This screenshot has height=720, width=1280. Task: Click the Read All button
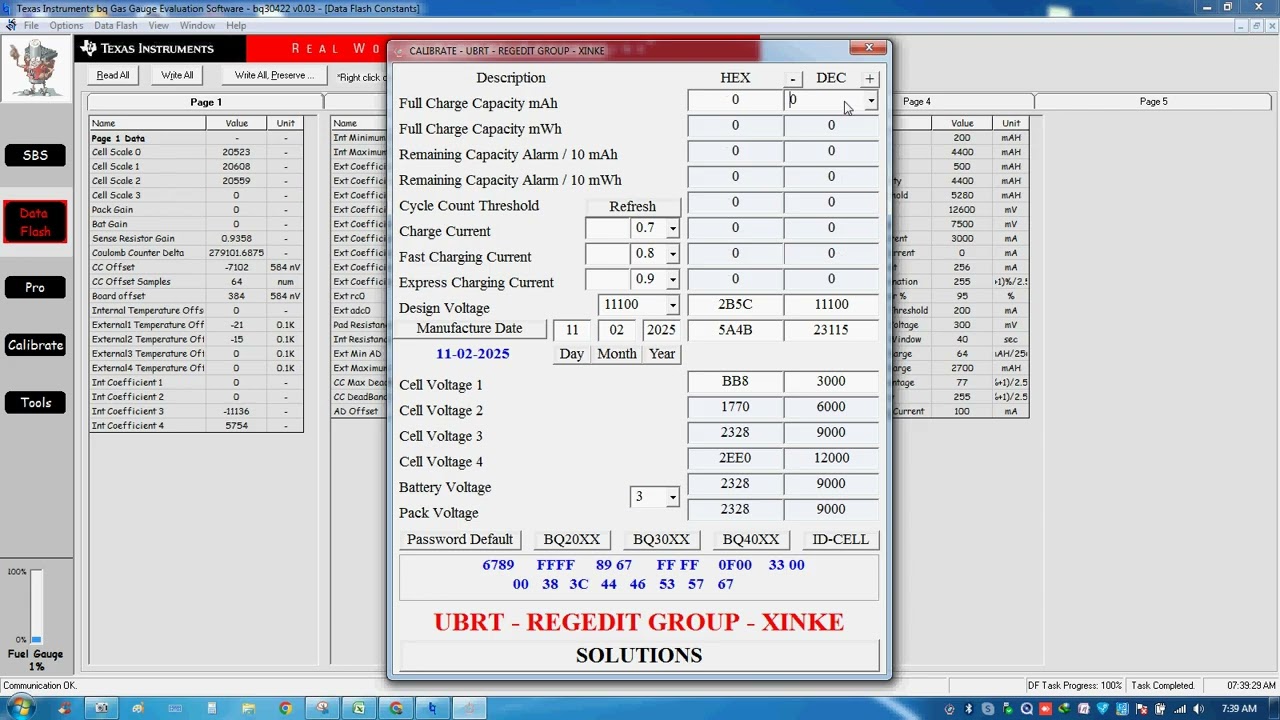tap(113, 76)
